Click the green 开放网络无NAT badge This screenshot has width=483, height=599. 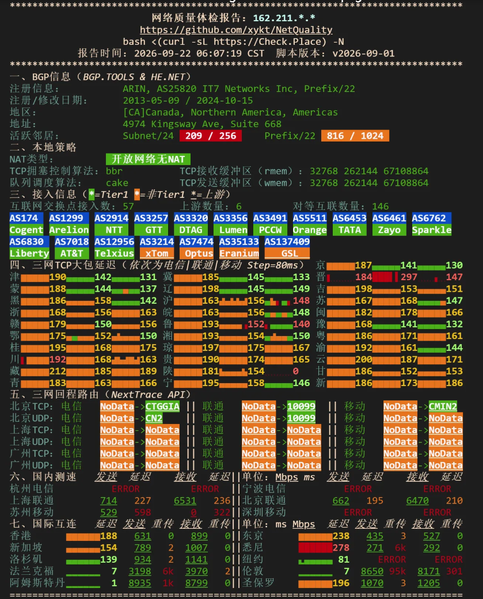tap(148, 159)
